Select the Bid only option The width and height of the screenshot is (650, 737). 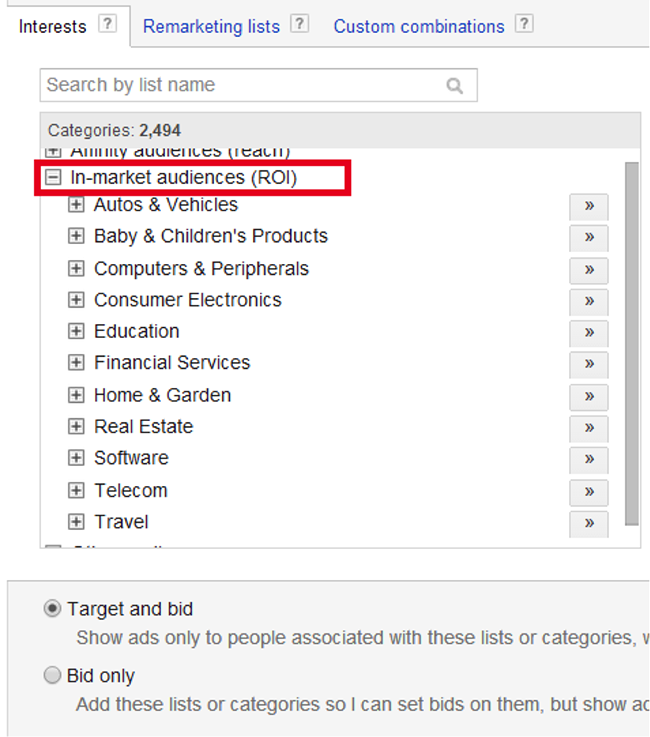tap(52, 676)
